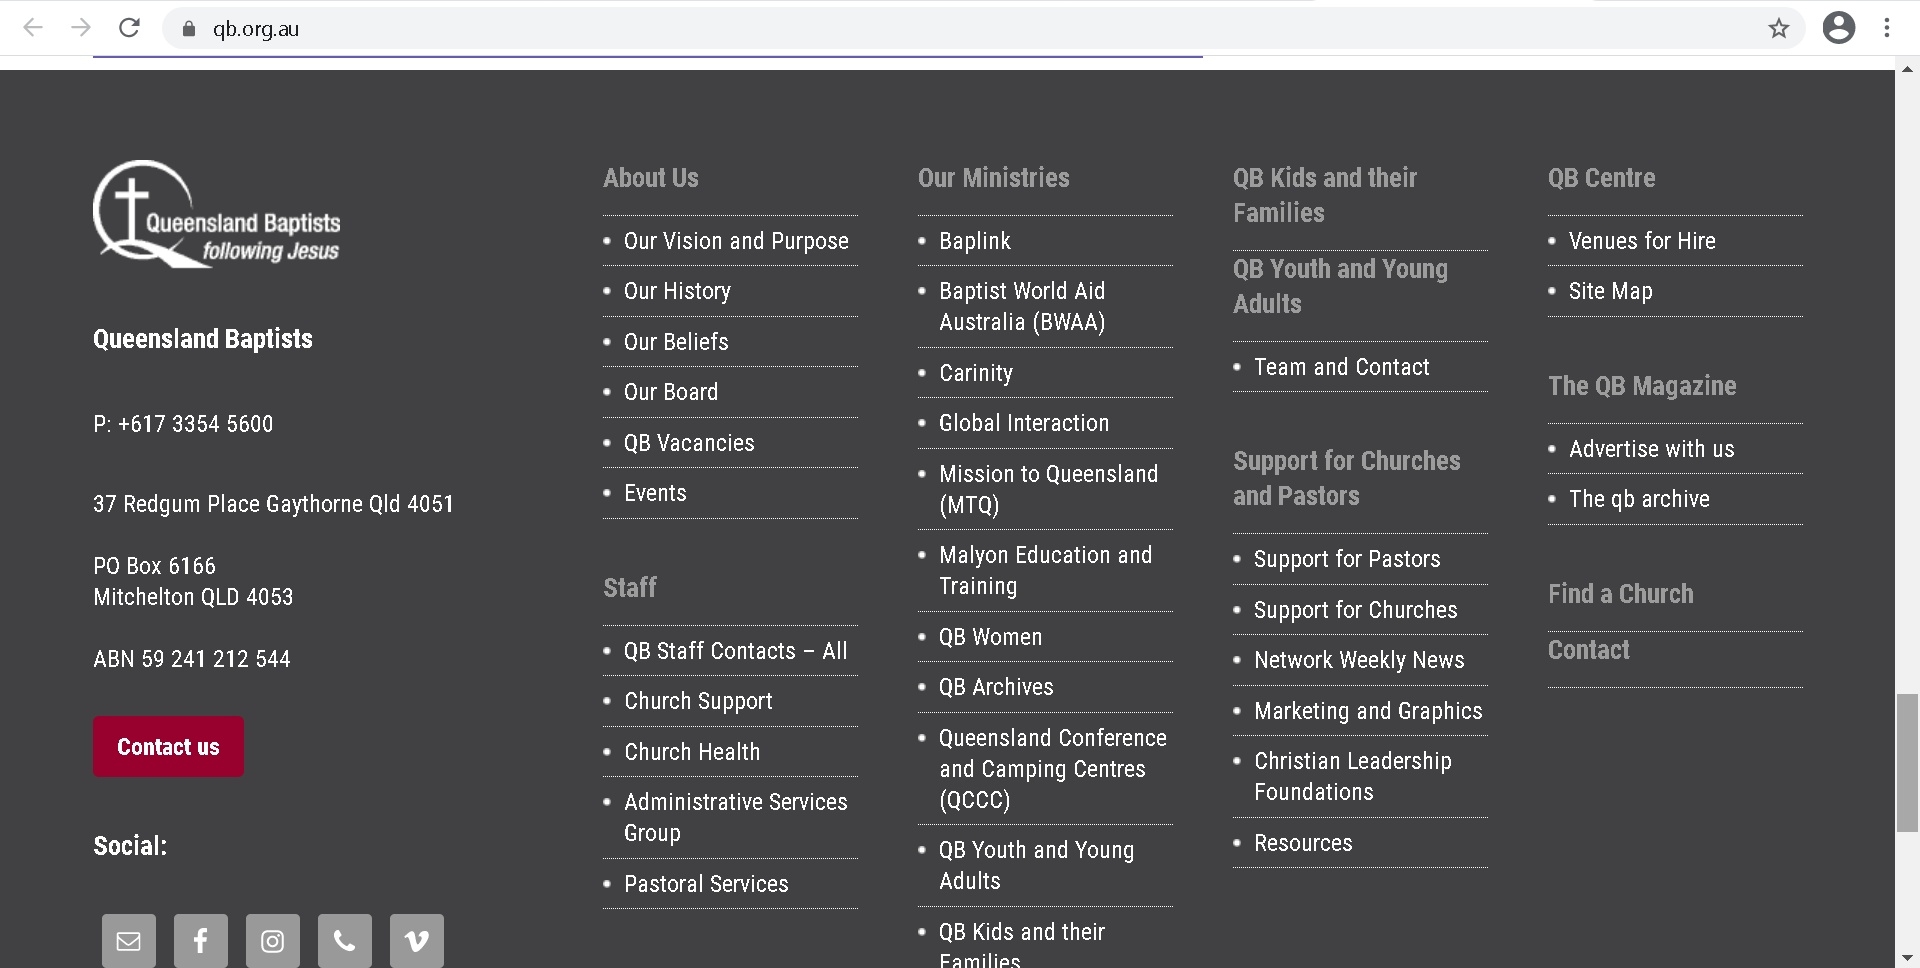The image size is (1920, 968).
Task: Open Our Vision and Purpose link
Action: (736, 241)
